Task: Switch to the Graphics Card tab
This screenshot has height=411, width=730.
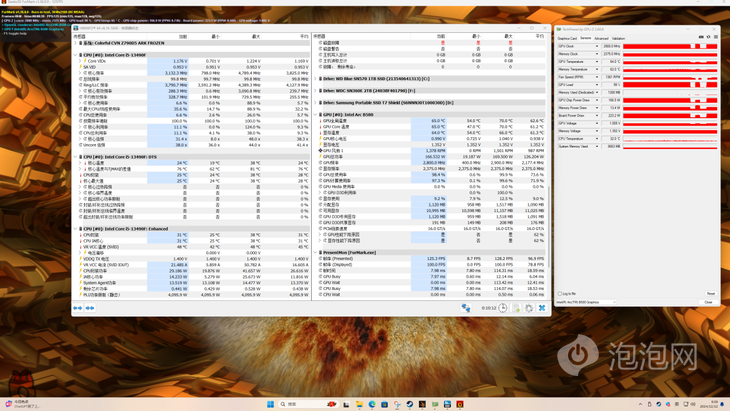Action: click(567, 38)
